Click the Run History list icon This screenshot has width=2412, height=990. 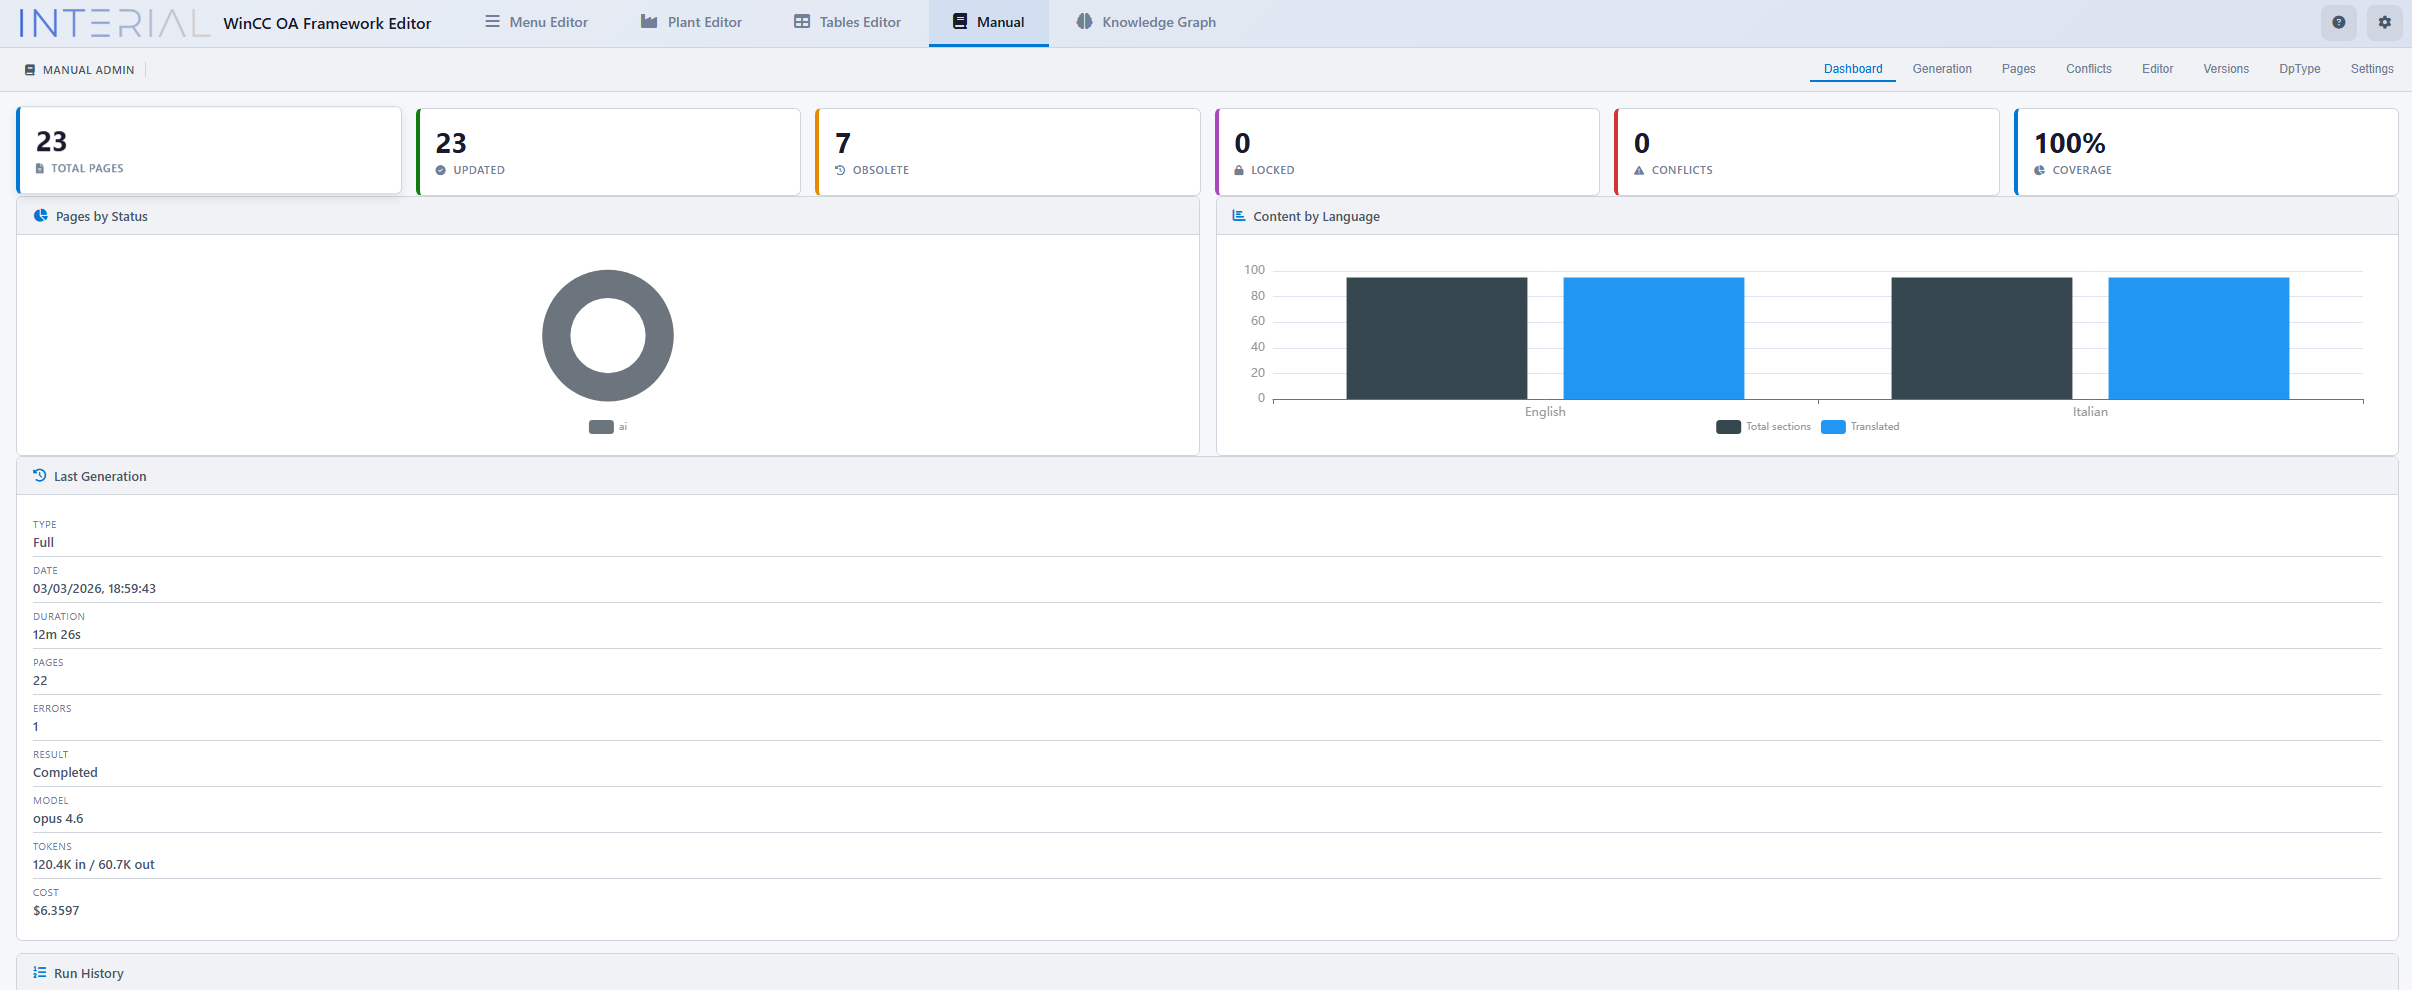39,972
